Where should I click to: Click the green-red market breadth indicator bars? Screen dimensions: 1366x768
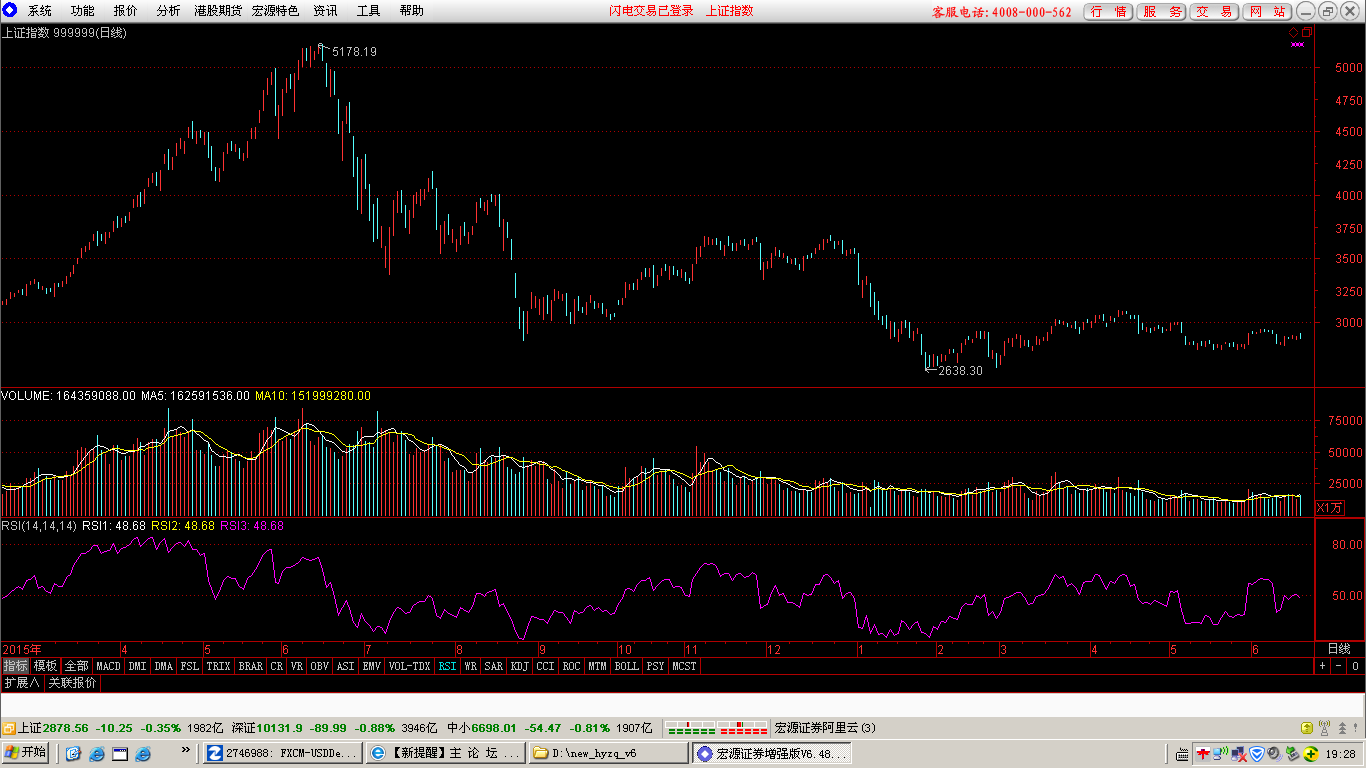click(x=716, y=728)
